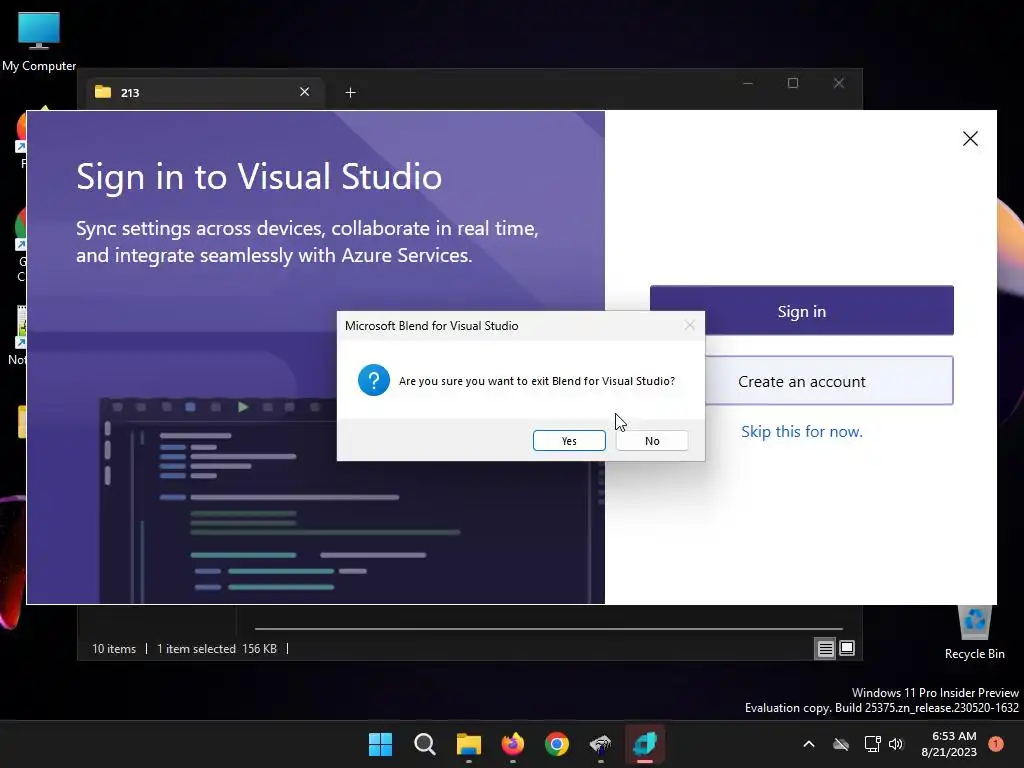
Task: Open the Recycle Bin desktop icon
Action: click(974, 632)
